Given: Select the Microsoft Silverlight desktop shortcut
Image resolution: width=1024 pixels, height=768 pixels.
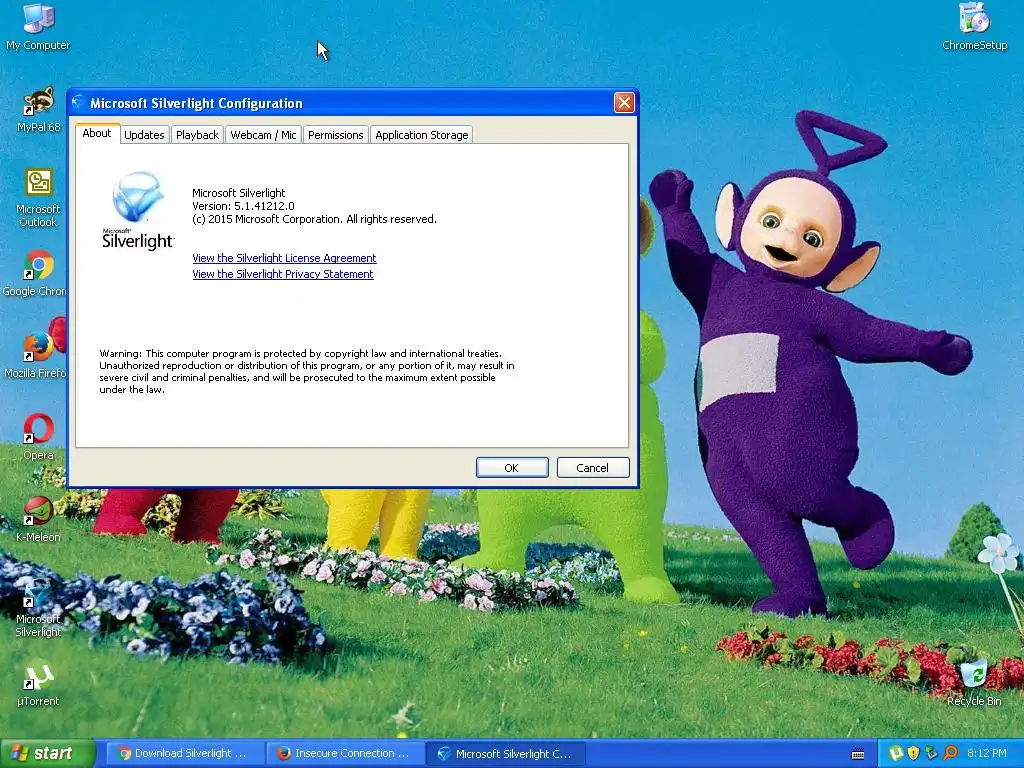Looking at the screenshot, I should pos(38,609).
